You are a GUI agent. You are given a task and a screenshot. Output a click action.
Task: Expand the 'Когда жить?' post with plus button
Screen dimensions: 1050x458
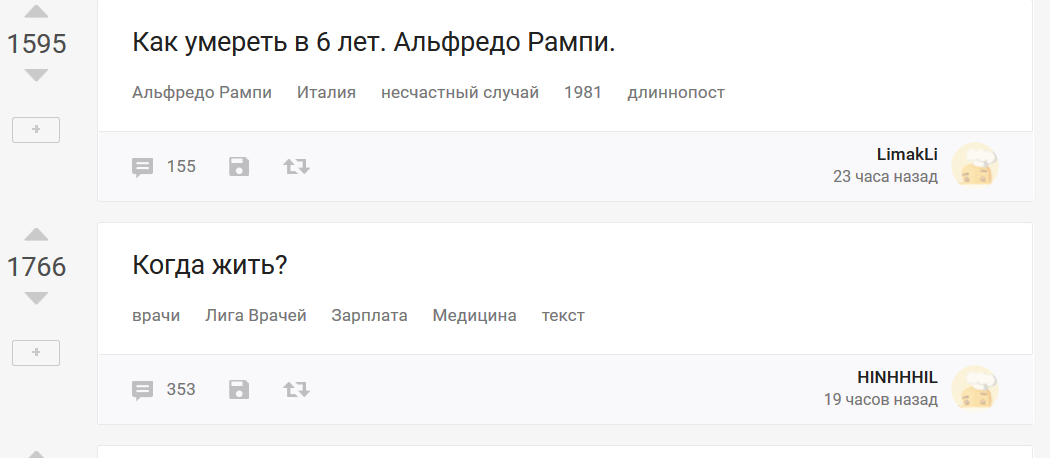[36, 353]
